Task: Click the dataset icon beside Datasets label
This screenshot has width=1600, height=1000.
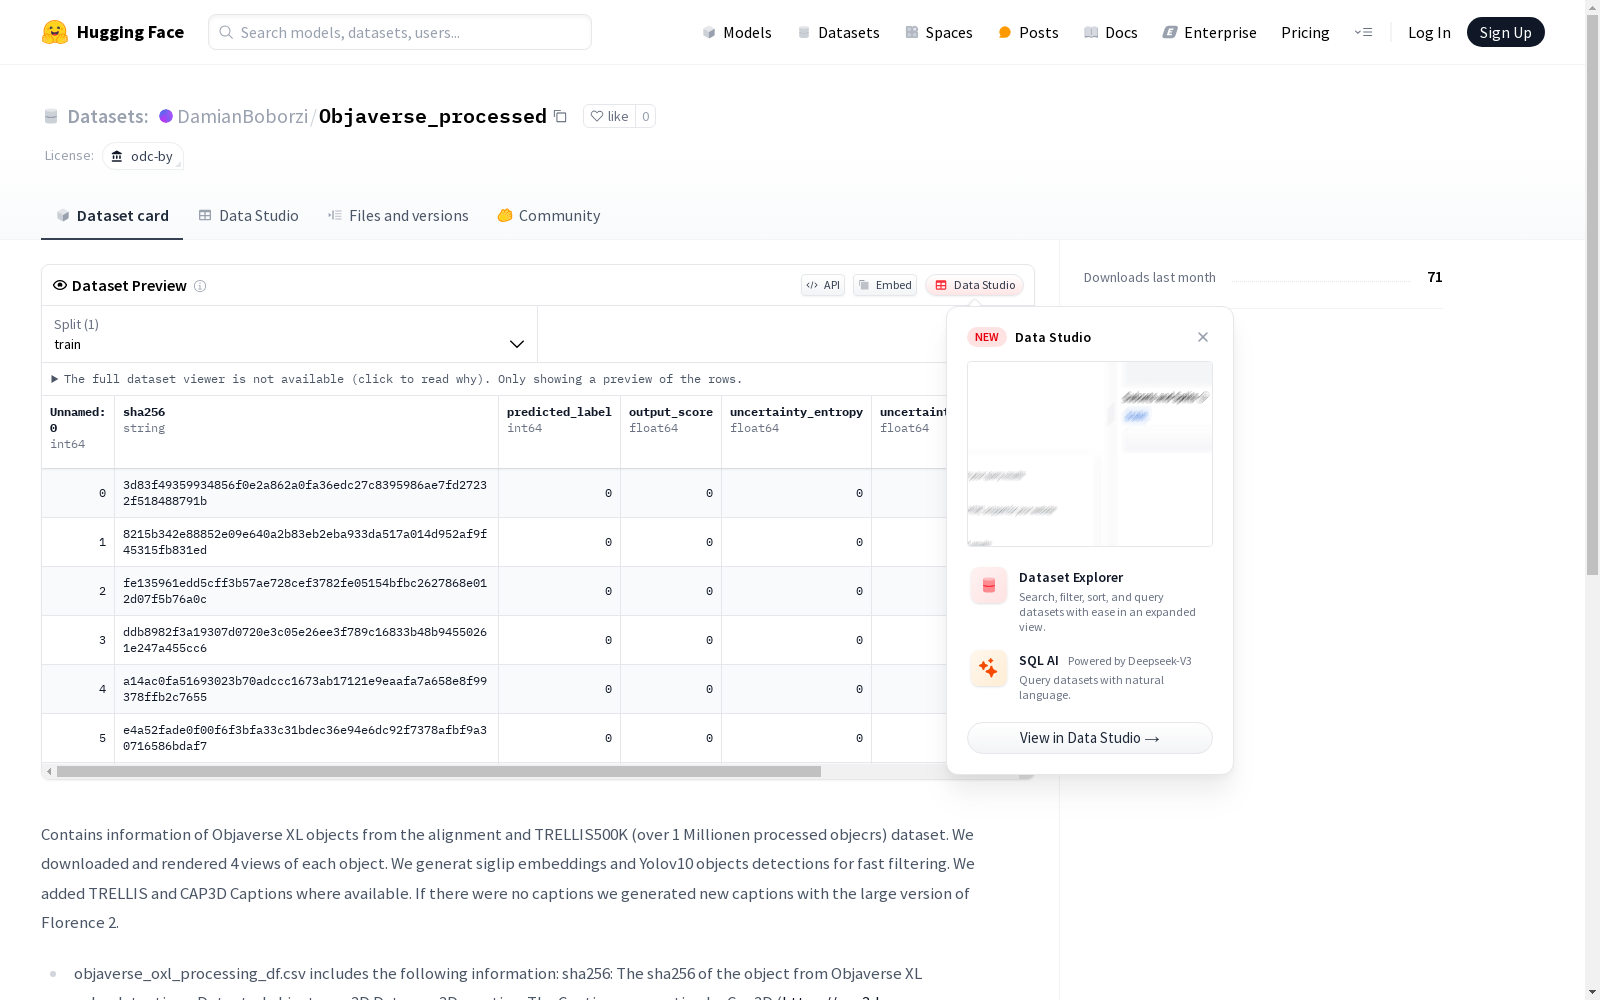Action: [x=51, y=117]
